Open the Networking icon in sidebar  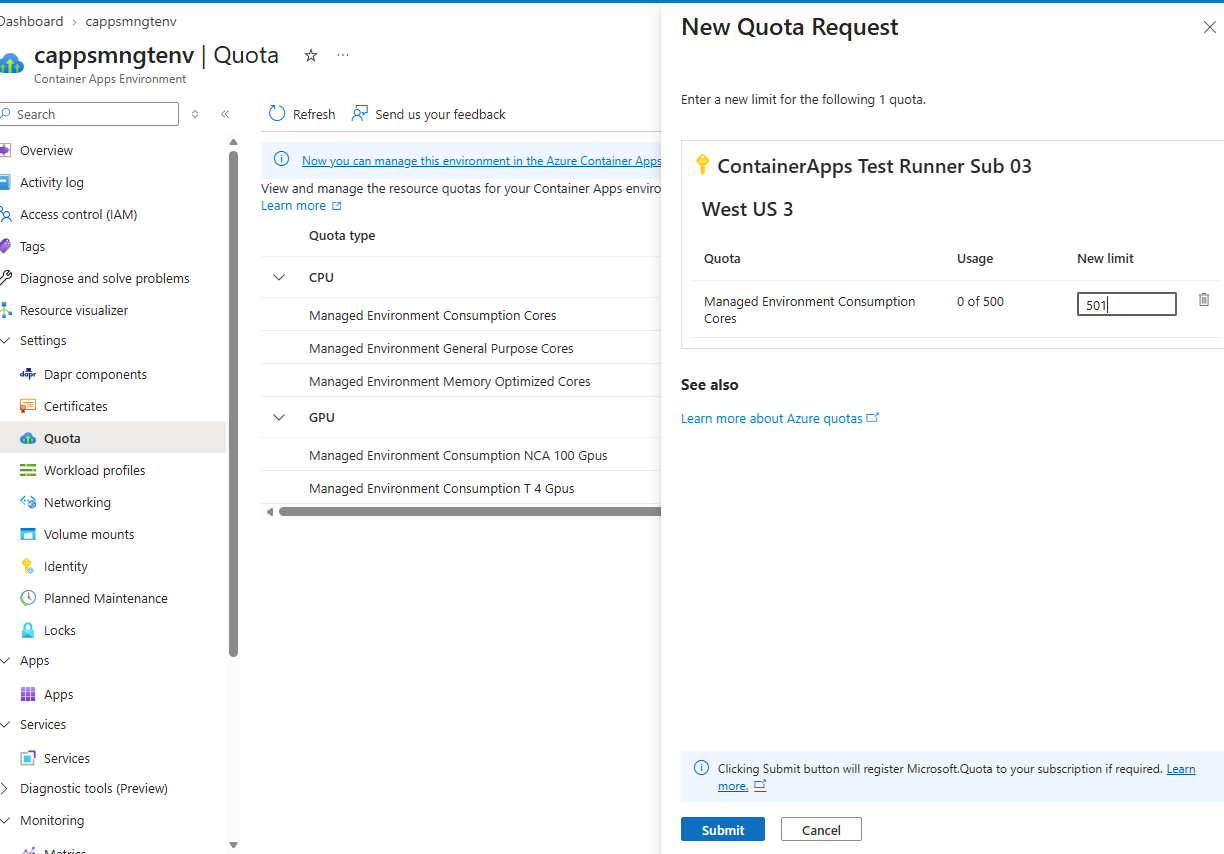pos(28,502)
